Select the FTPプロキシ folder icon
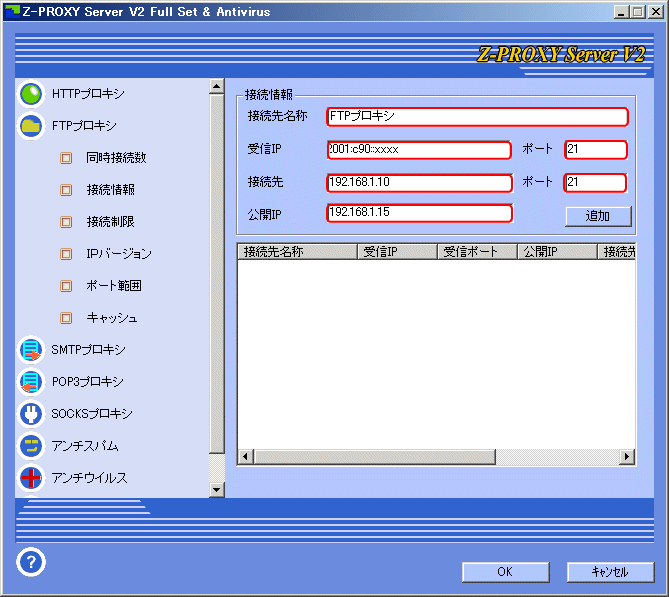This screenshot has width=669, height=597. coord(31,126)
